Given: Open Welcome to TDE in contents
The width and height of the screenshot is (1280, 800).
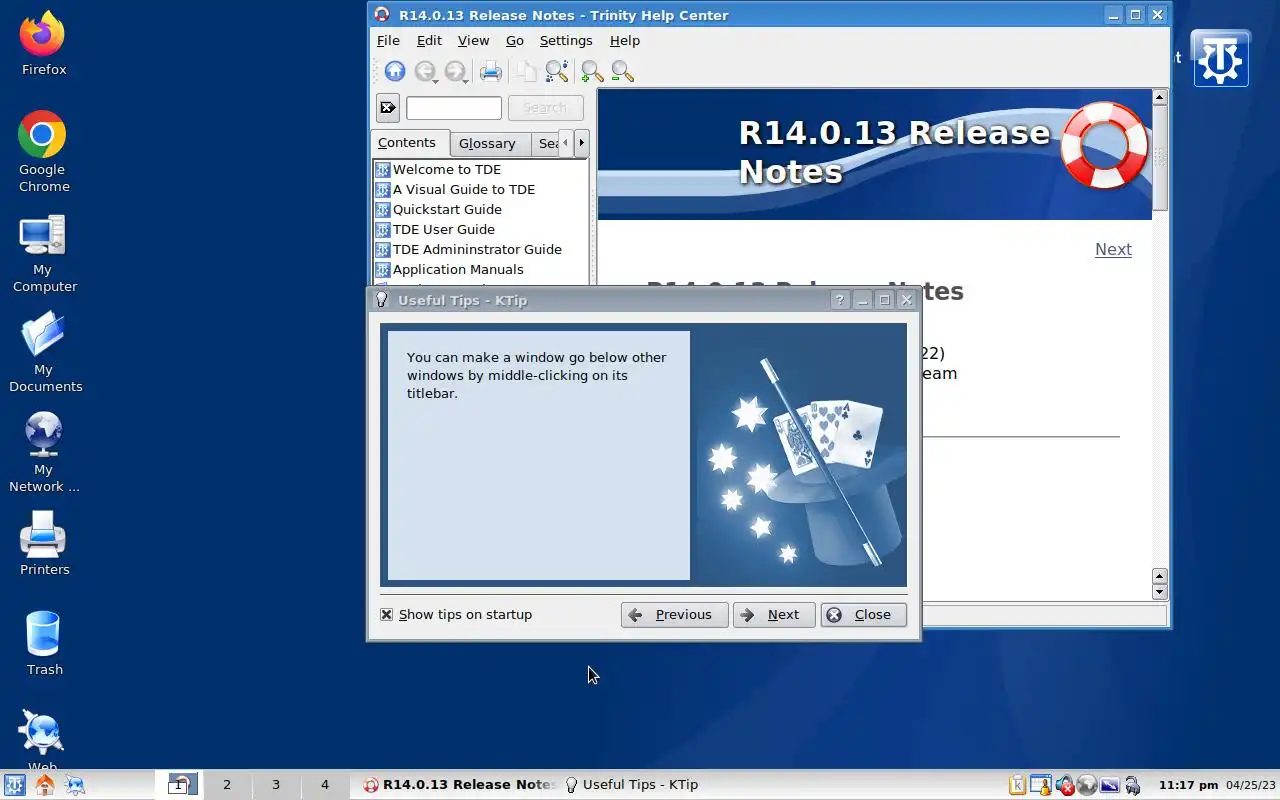Looking at the screenshot, I should pyautogui.click(x=447, y=169).
